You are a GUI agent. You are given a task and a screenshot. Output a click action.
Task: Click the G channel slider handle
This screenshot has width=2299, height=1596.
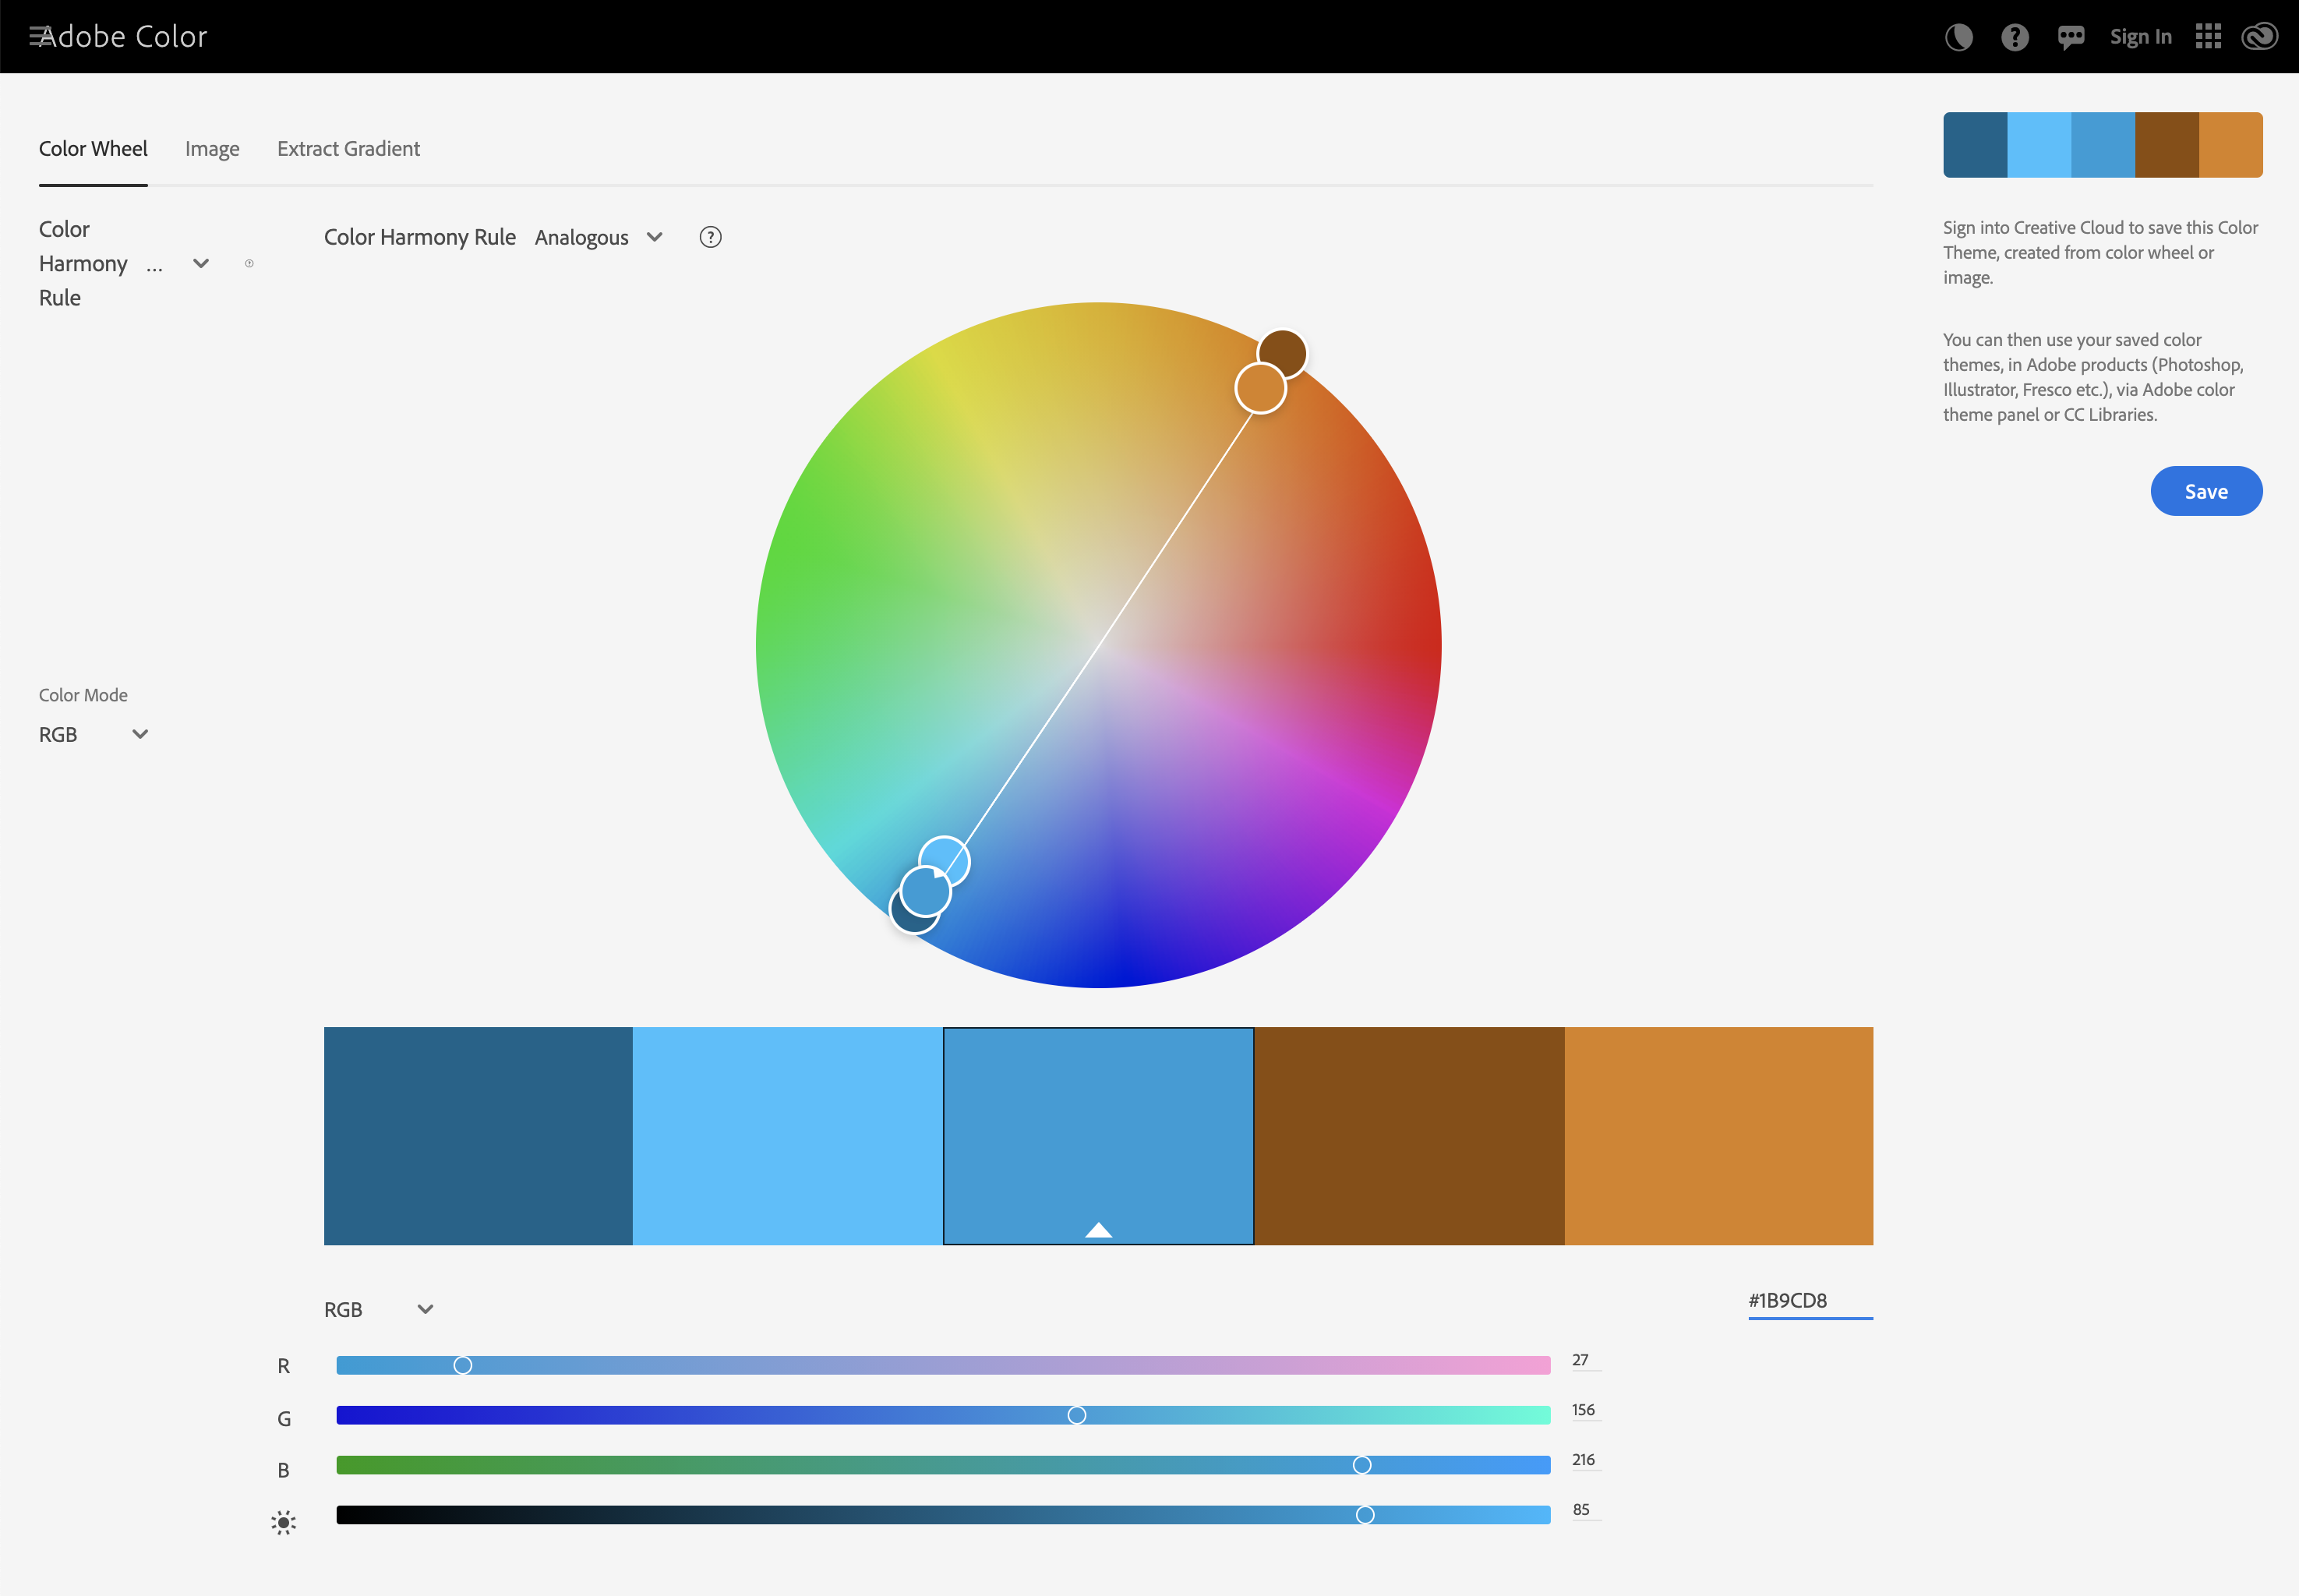pyautogui.click(x=1076, y=1415)
